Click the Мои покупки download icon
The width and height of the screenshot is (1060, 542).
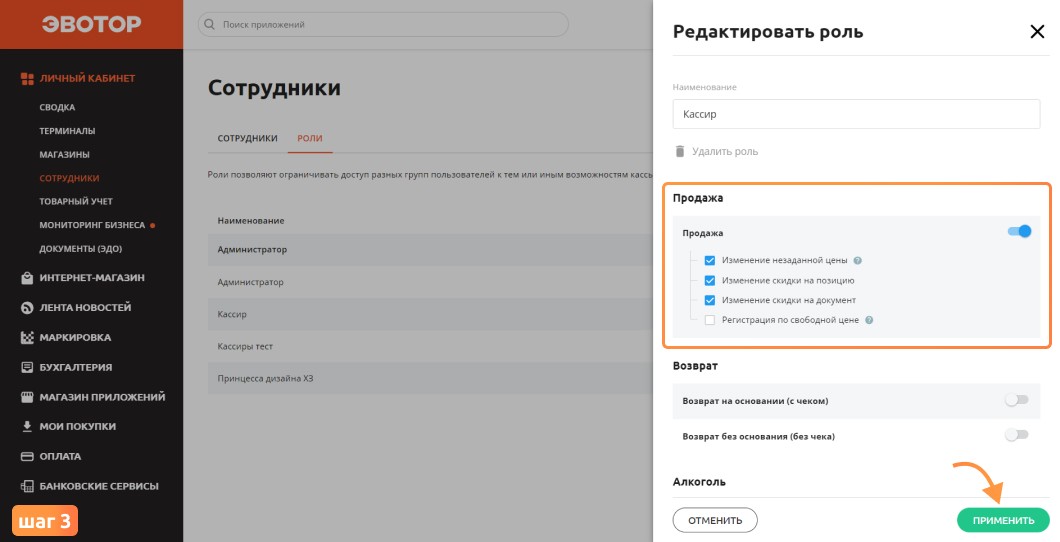(27, 426)
